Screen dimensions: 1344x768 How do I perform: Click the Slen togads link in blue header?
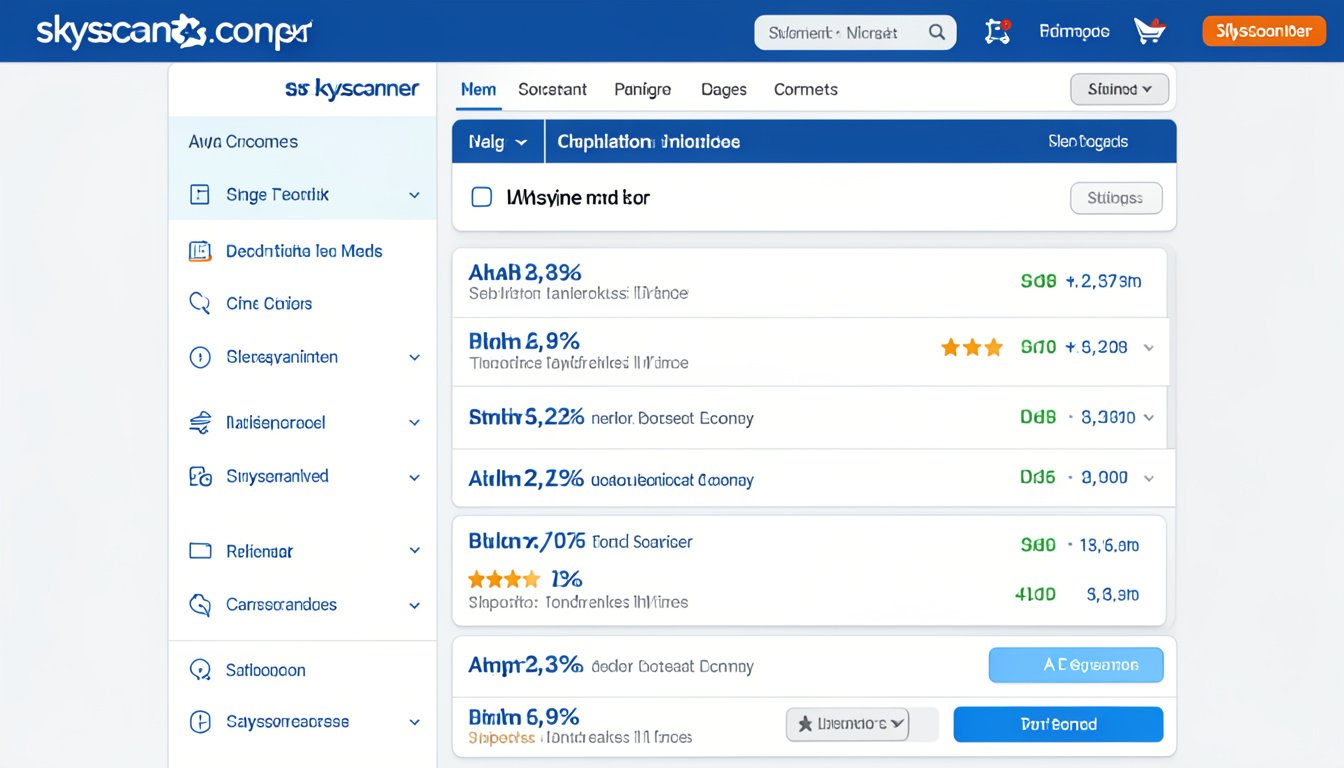pos(1088,142)
